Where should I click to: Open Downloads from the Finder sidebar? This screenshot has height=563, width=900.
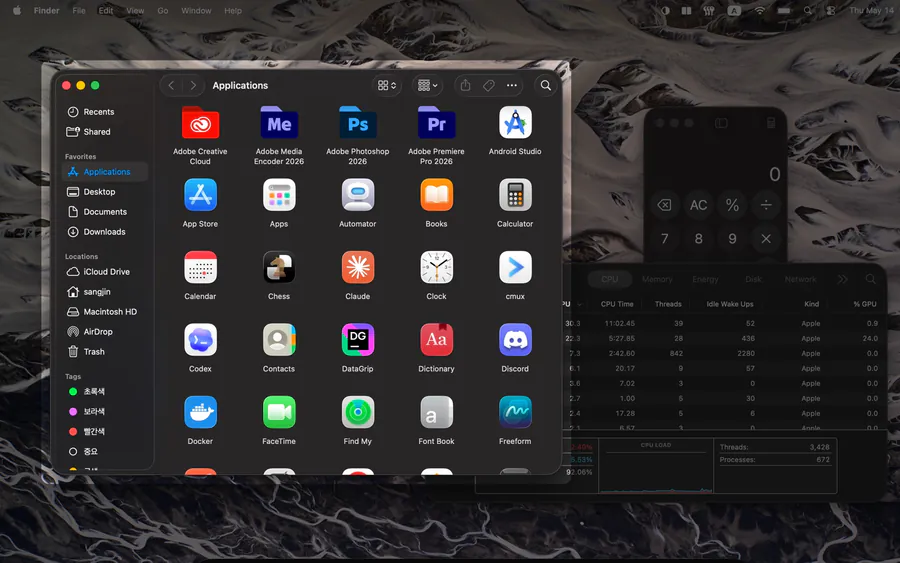tap(105, 232)
